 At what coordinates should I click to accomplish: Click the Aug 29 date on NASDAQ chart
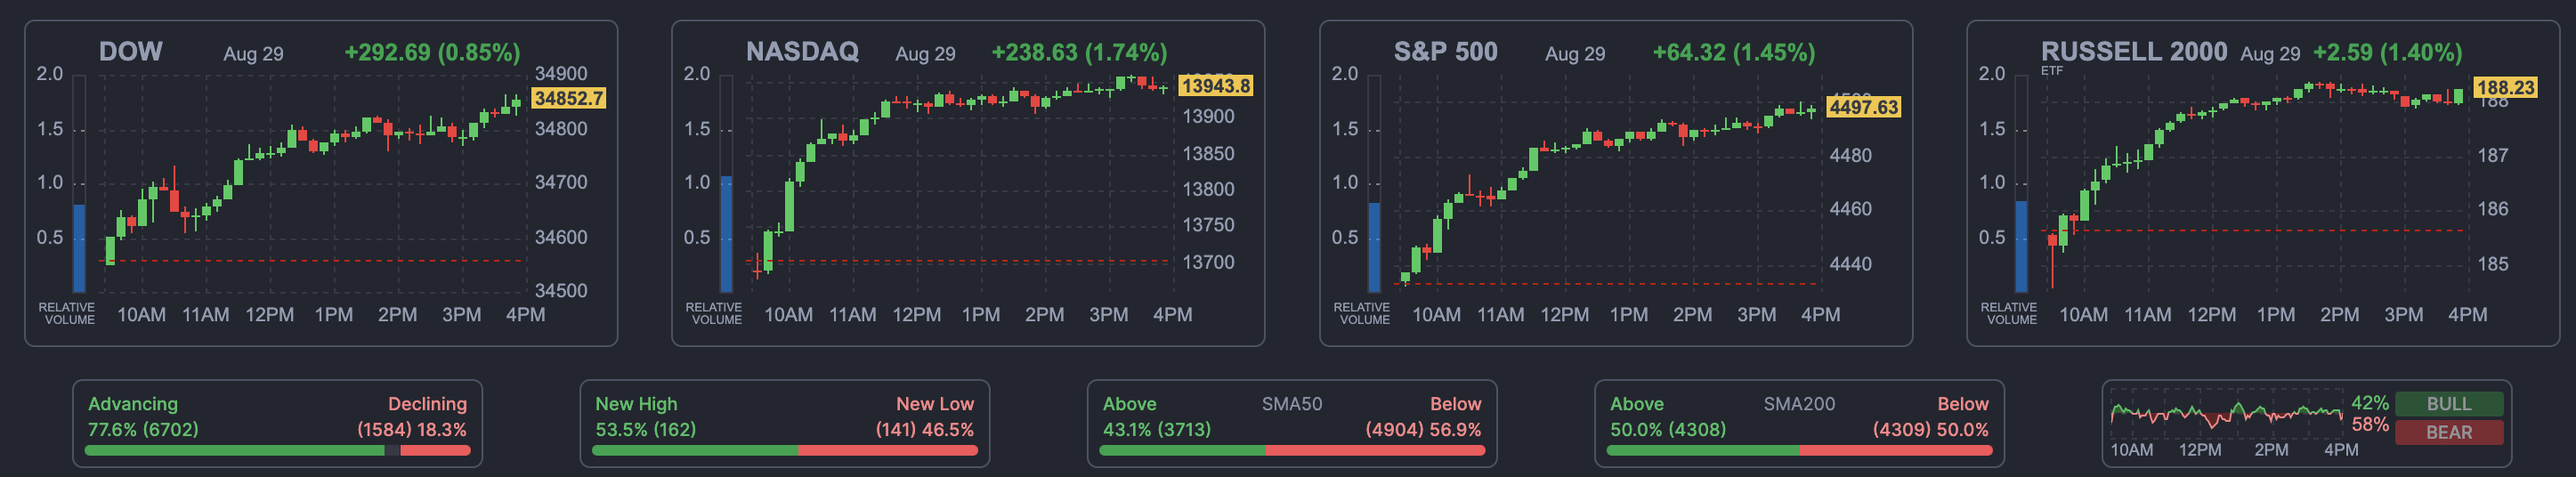click(x=925, y=54)
